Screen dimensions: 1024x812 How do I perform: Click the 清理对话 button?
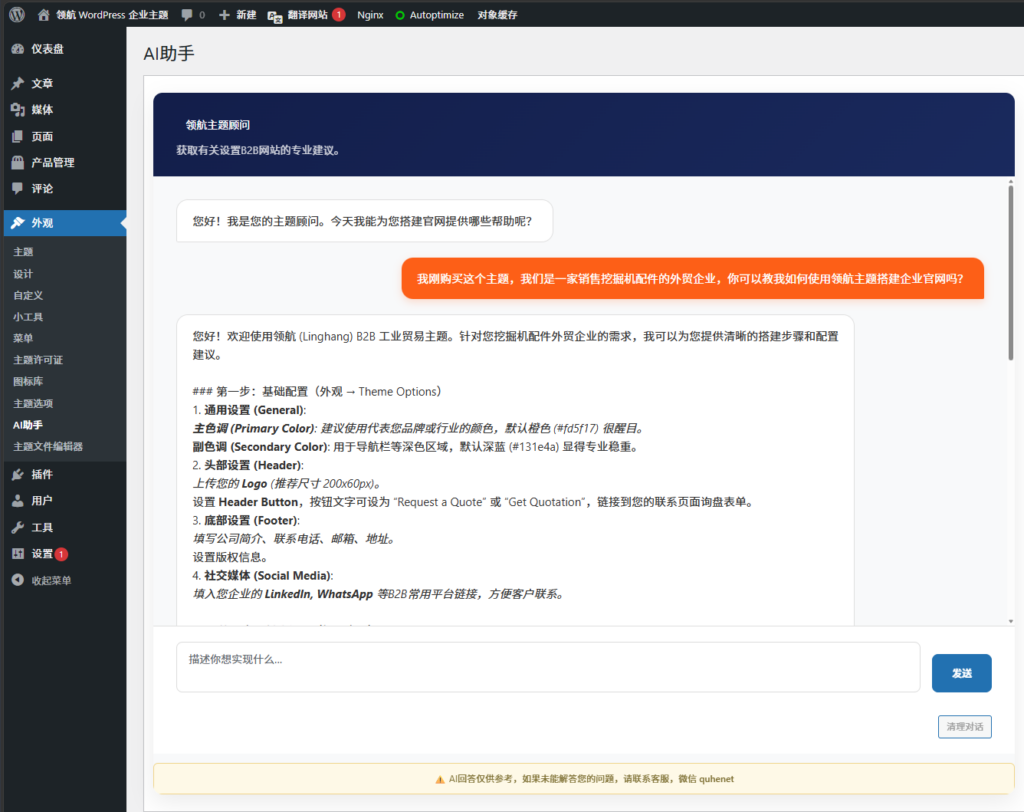click(964, 727)
